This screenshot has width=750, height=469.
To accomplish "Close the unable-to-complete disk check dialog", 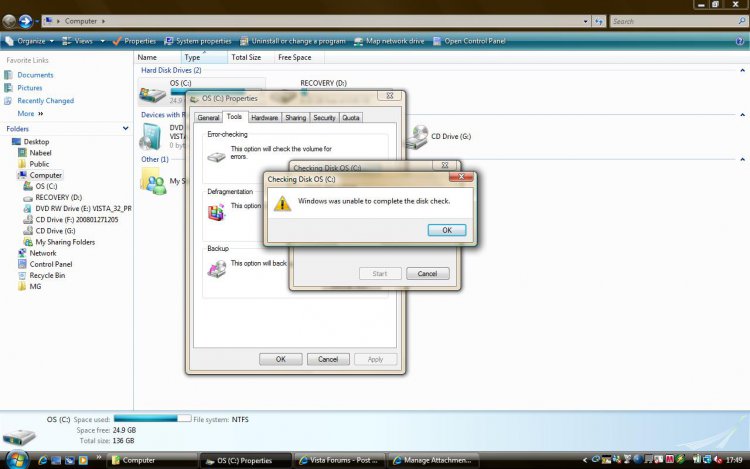I will 461,176.
